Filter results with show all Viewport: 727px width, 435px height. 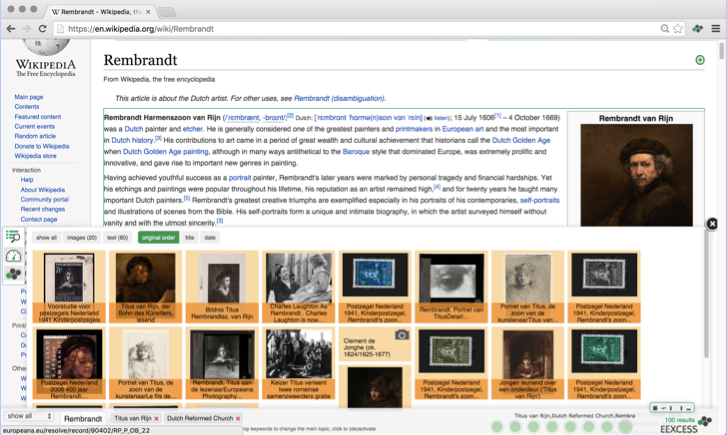point(46,237)
